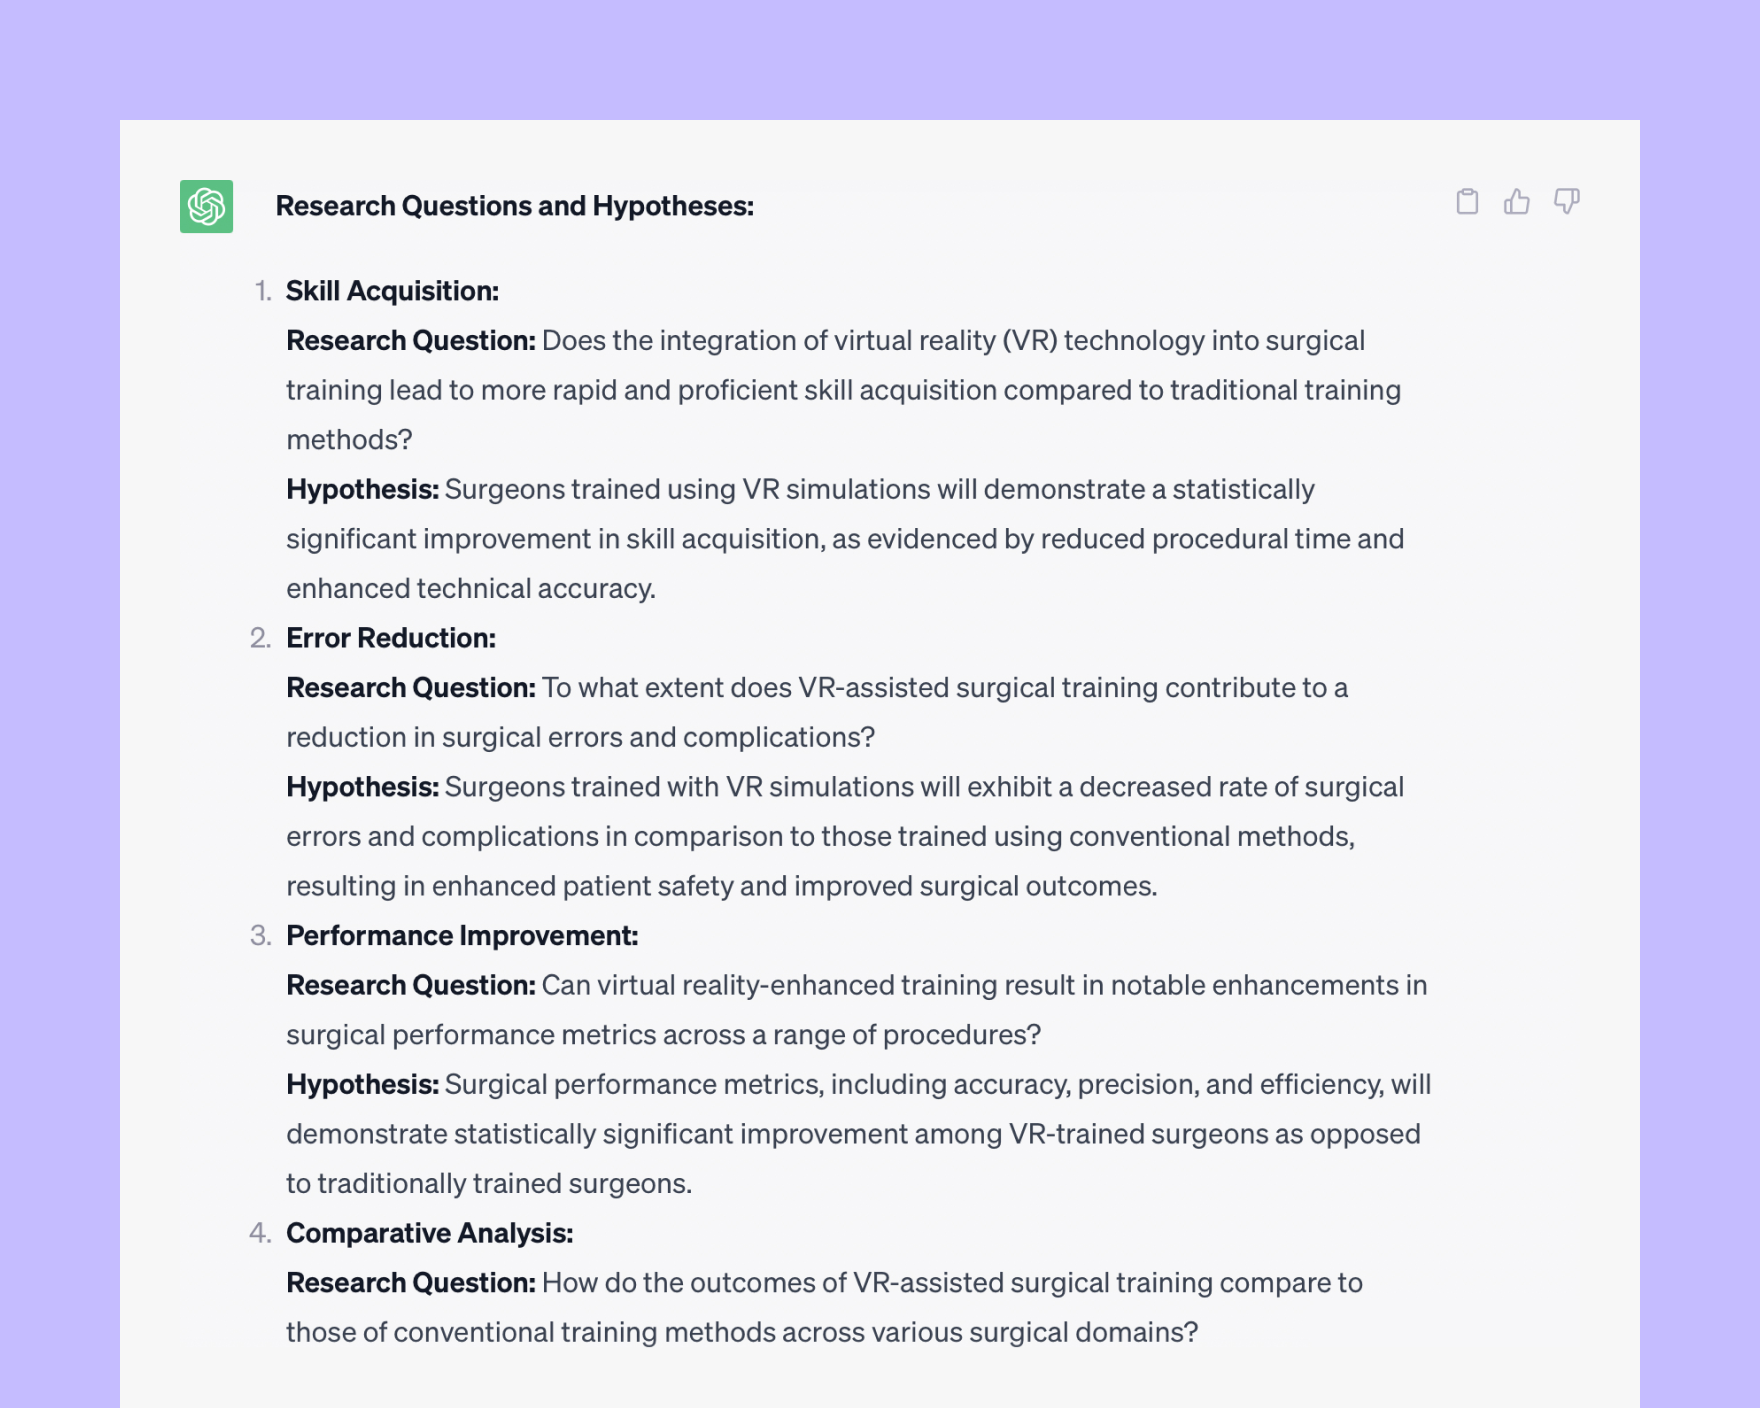Select the 'Performance Improvement' heading
Viewport: 1760px width, 1408px height.
pos(461,935)
